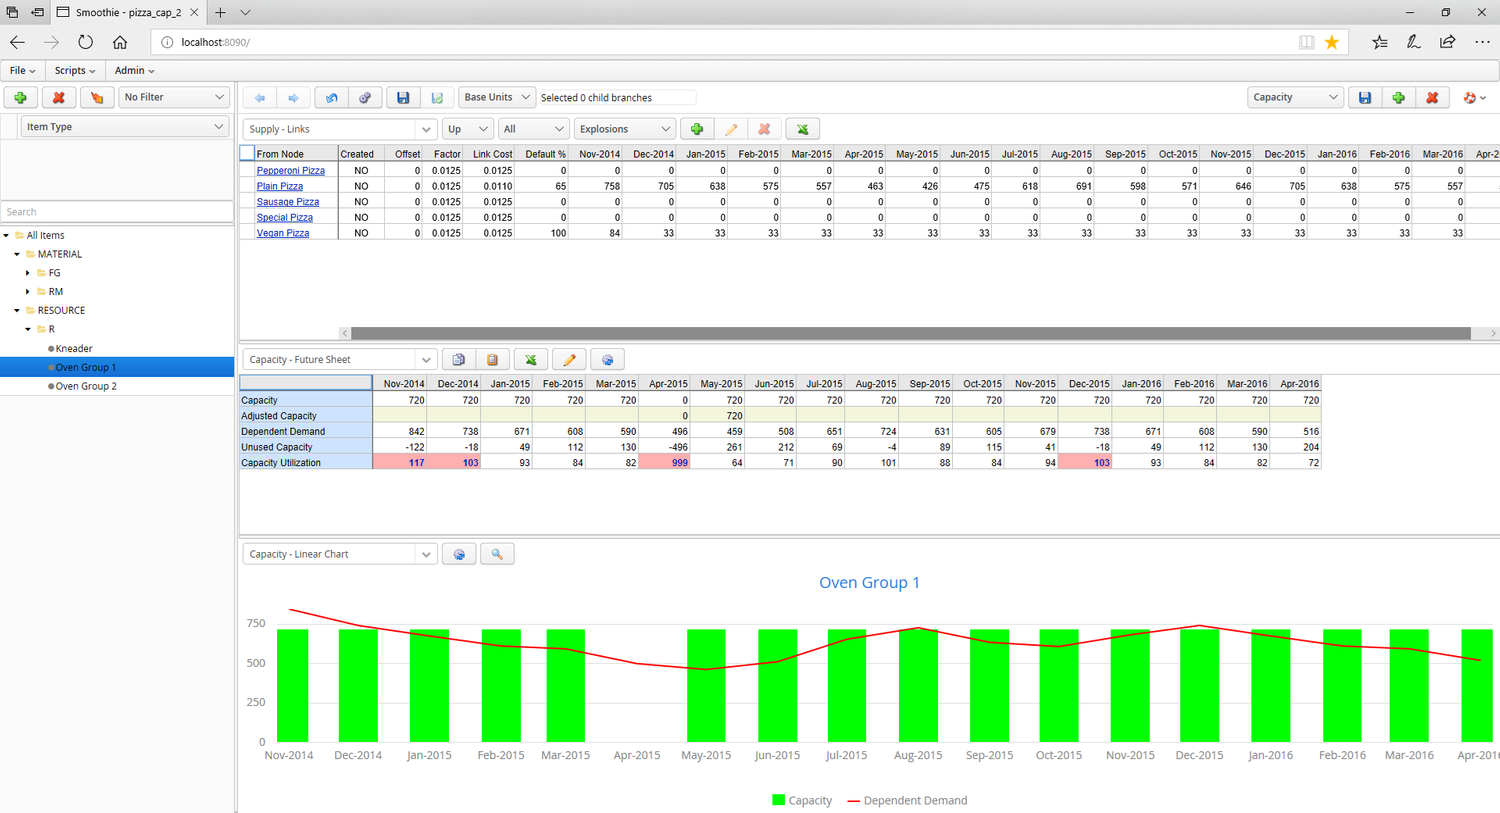Image resolution: width=1500 pixels, height=813 pixels.
Task: Star the current page in the browser favorites bar
Action: pos(1331,42)
